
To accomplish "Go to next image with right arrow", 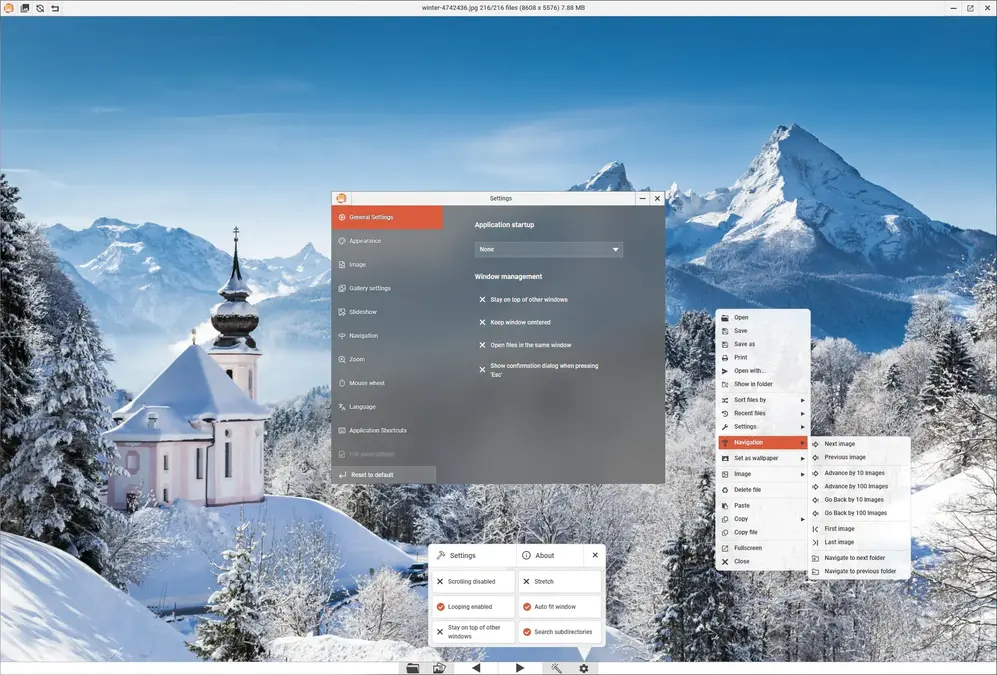I will (x=520, y=668).
